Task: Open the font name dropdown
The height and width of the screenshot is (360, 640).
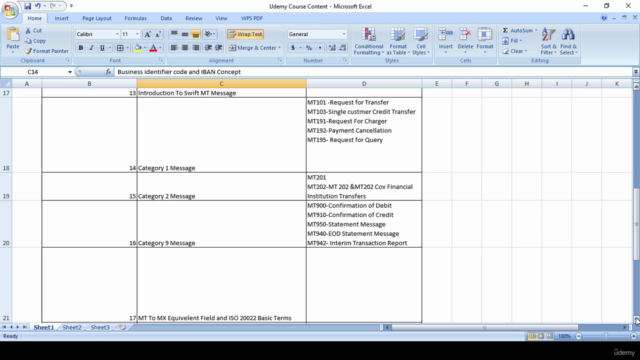Action: (117, 34)
